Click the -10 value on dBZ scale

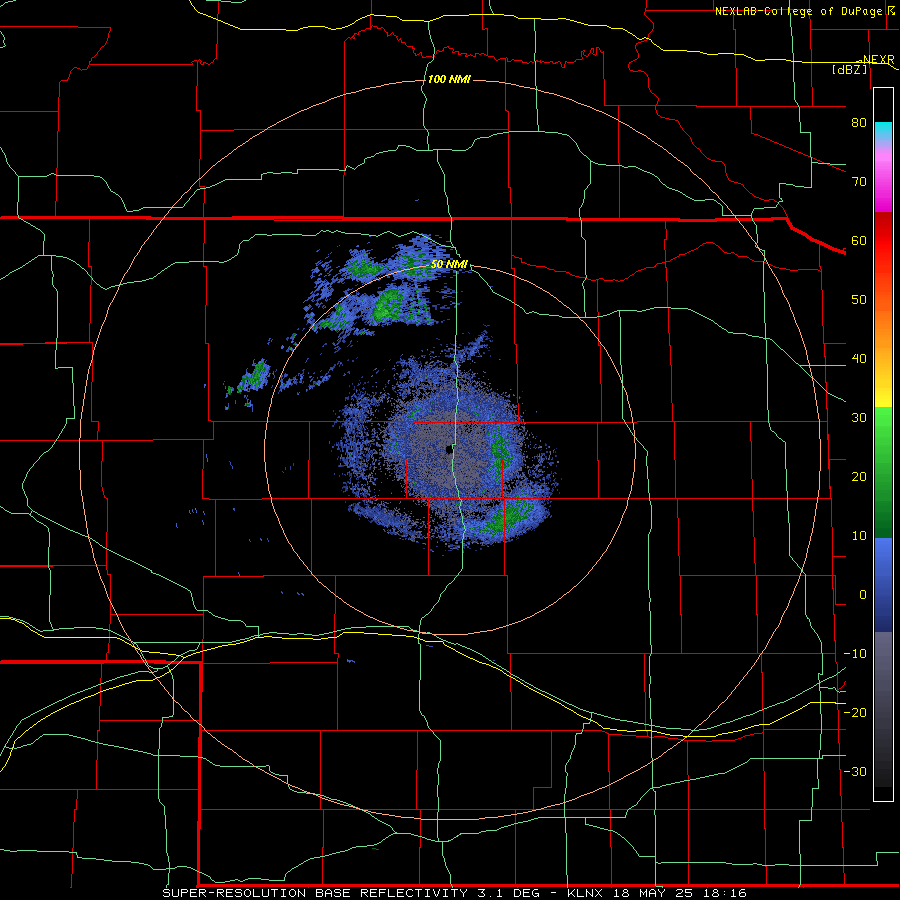[x=855, y=654]
